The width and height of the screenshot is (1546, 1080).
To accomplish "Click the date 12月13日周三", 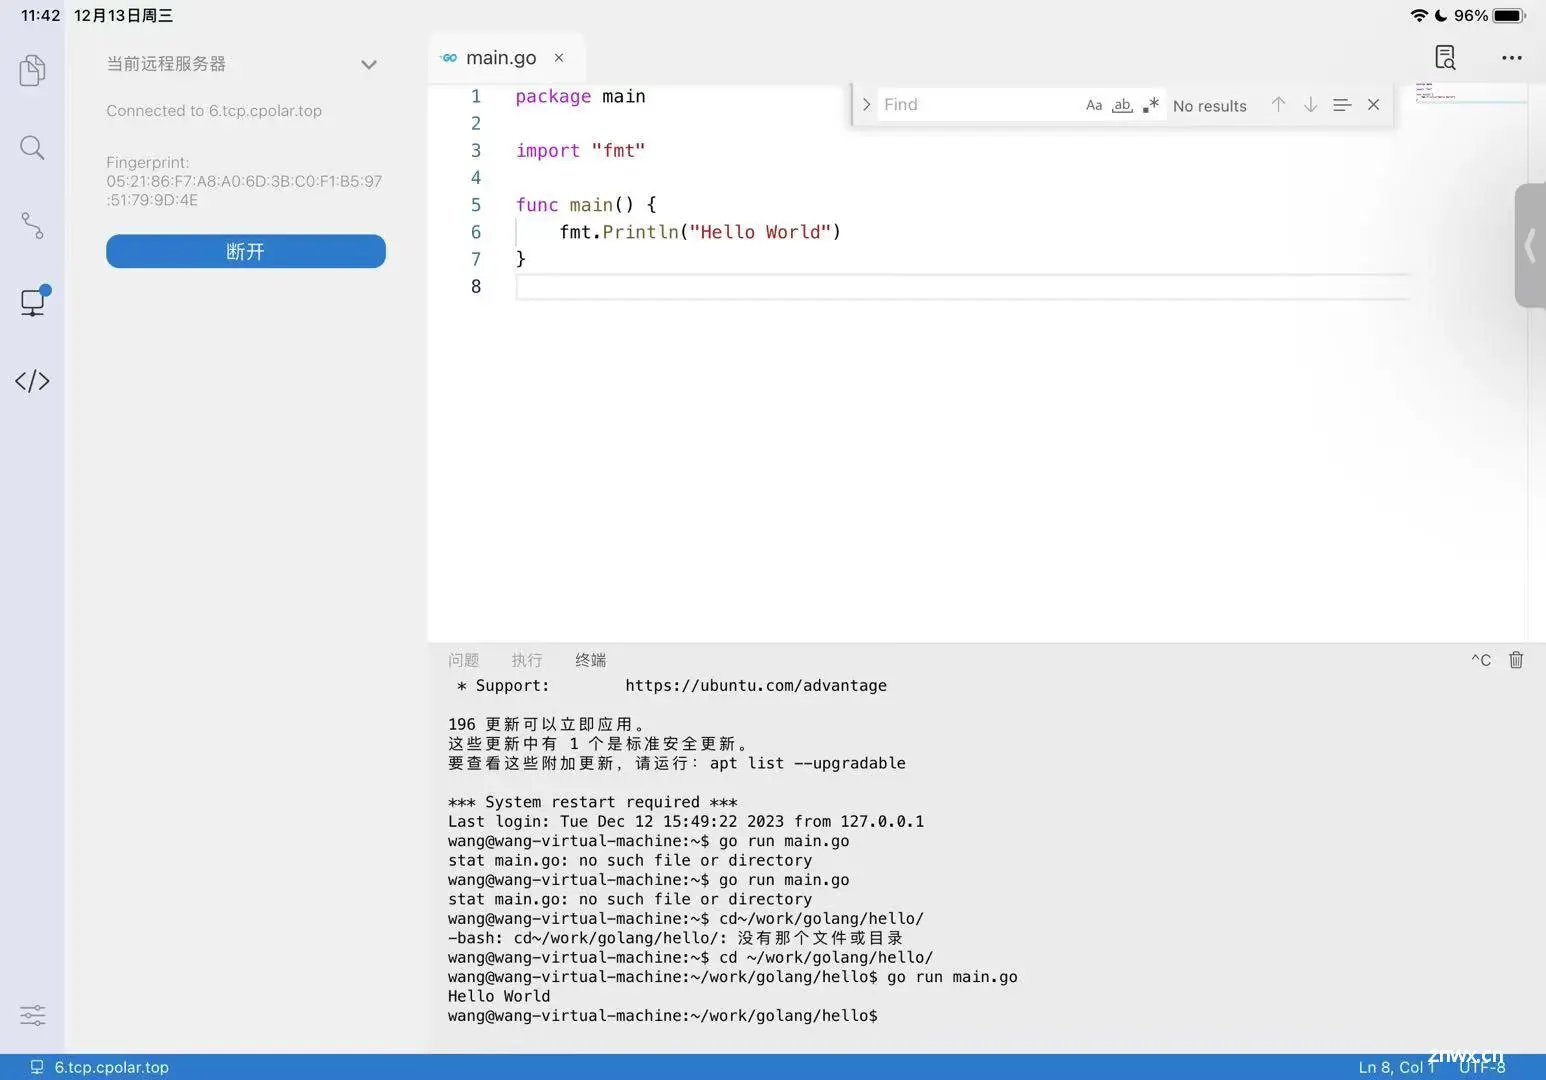I will (123, 15).
